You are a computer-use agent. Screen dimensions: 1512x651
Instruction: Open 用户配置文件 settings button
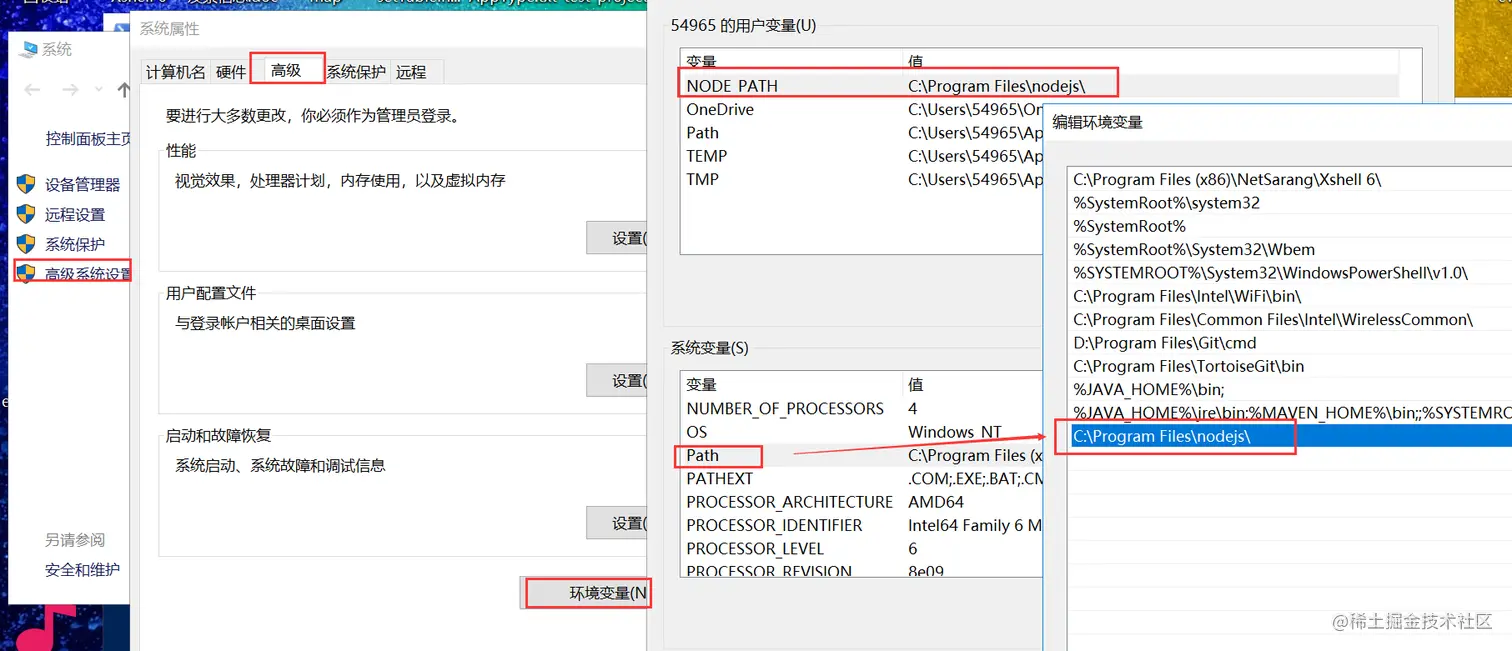[x=617, y=380]
